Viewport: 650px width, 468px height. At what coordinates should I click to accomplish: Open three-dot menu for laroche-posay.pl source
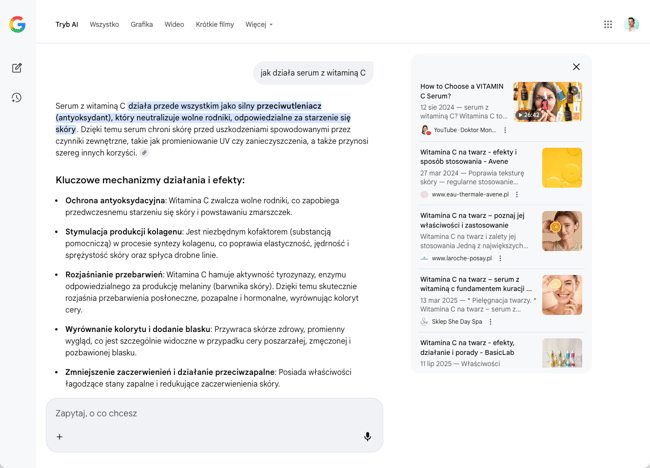pyautogui.click(x=500, y=258)
